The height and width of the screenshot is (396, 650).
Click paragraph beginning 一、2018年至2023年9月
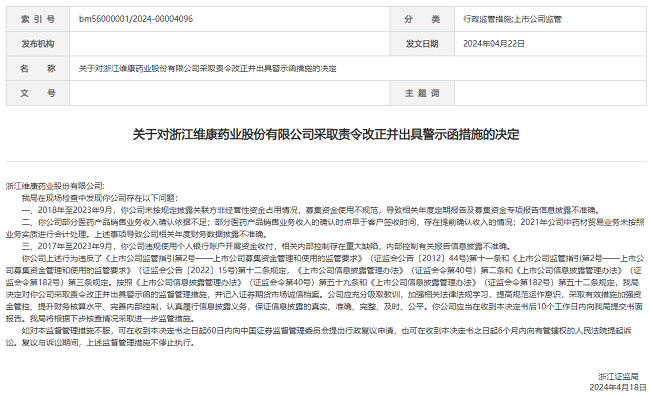310,210
